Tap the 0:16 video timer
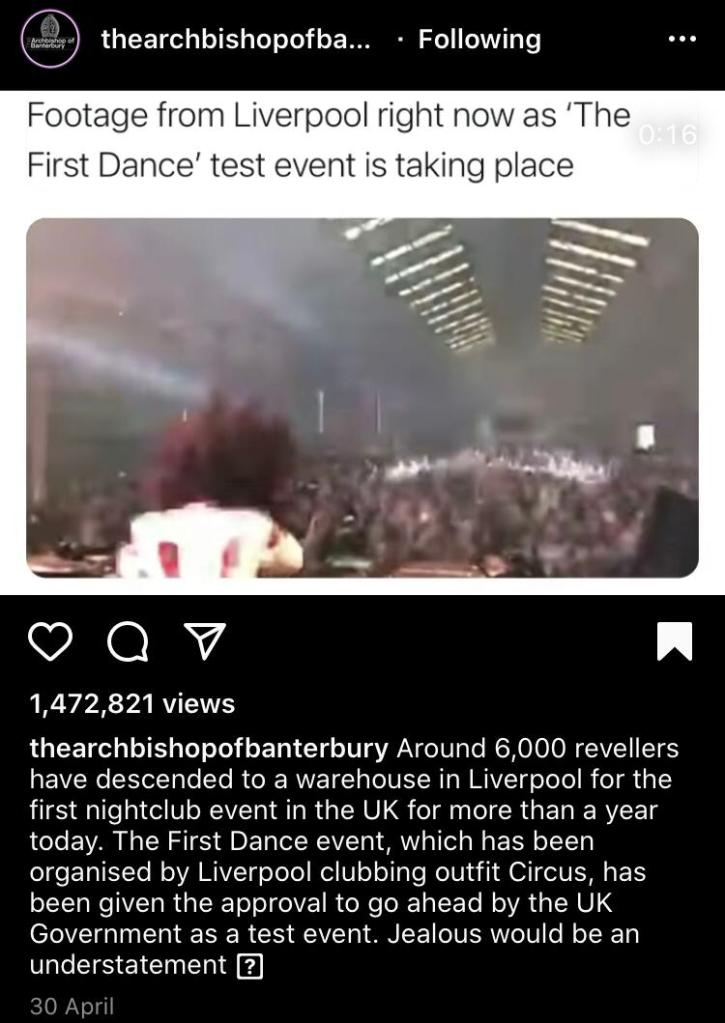This screenshot has height=1023, width=725. (x=668, y=135)
